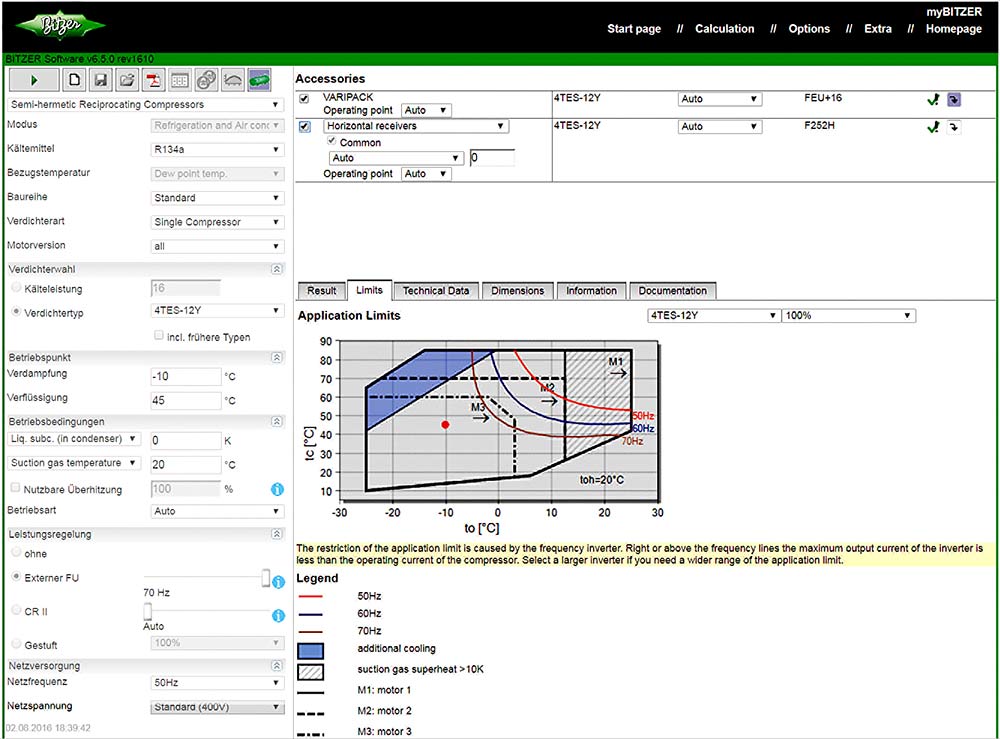Export results with the PDF icon
Screen dimensions: 1000x739
tap(153, 80)
